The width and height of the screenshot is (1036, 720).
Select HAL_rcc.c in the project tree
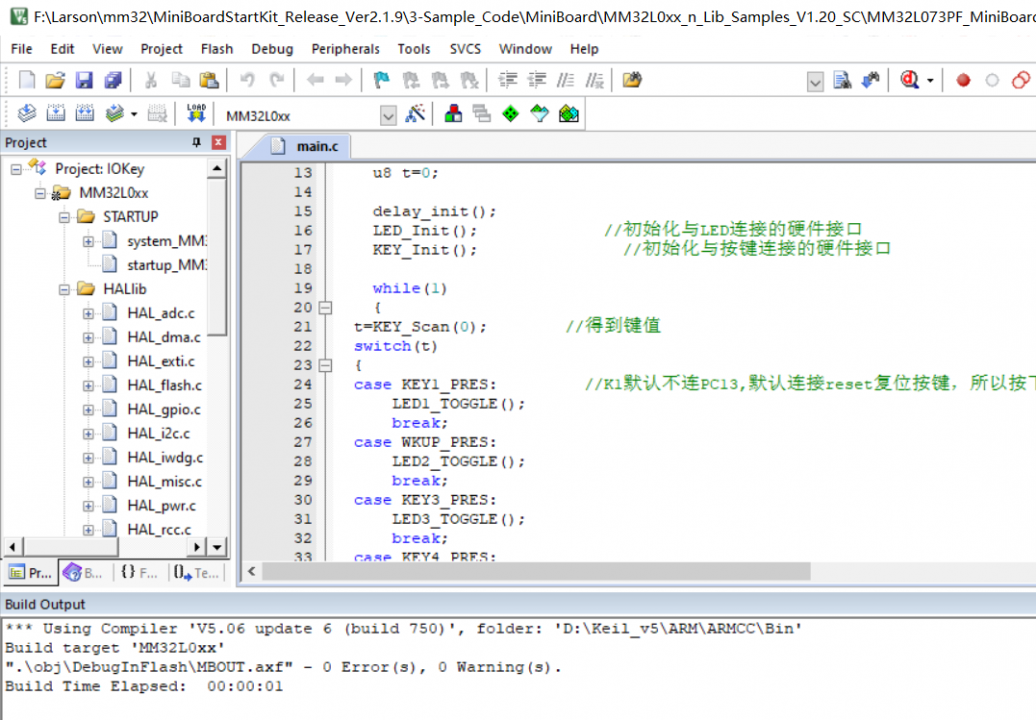click(159, 530)
